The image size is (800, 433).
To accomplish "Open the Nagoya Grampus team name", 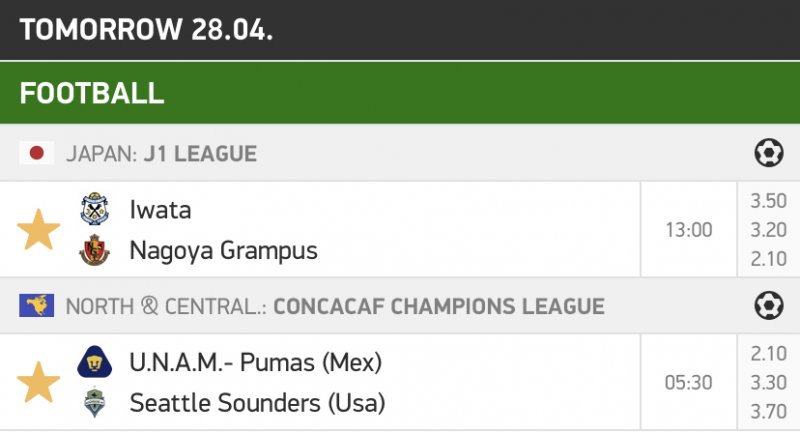I will tap(223, 251).
